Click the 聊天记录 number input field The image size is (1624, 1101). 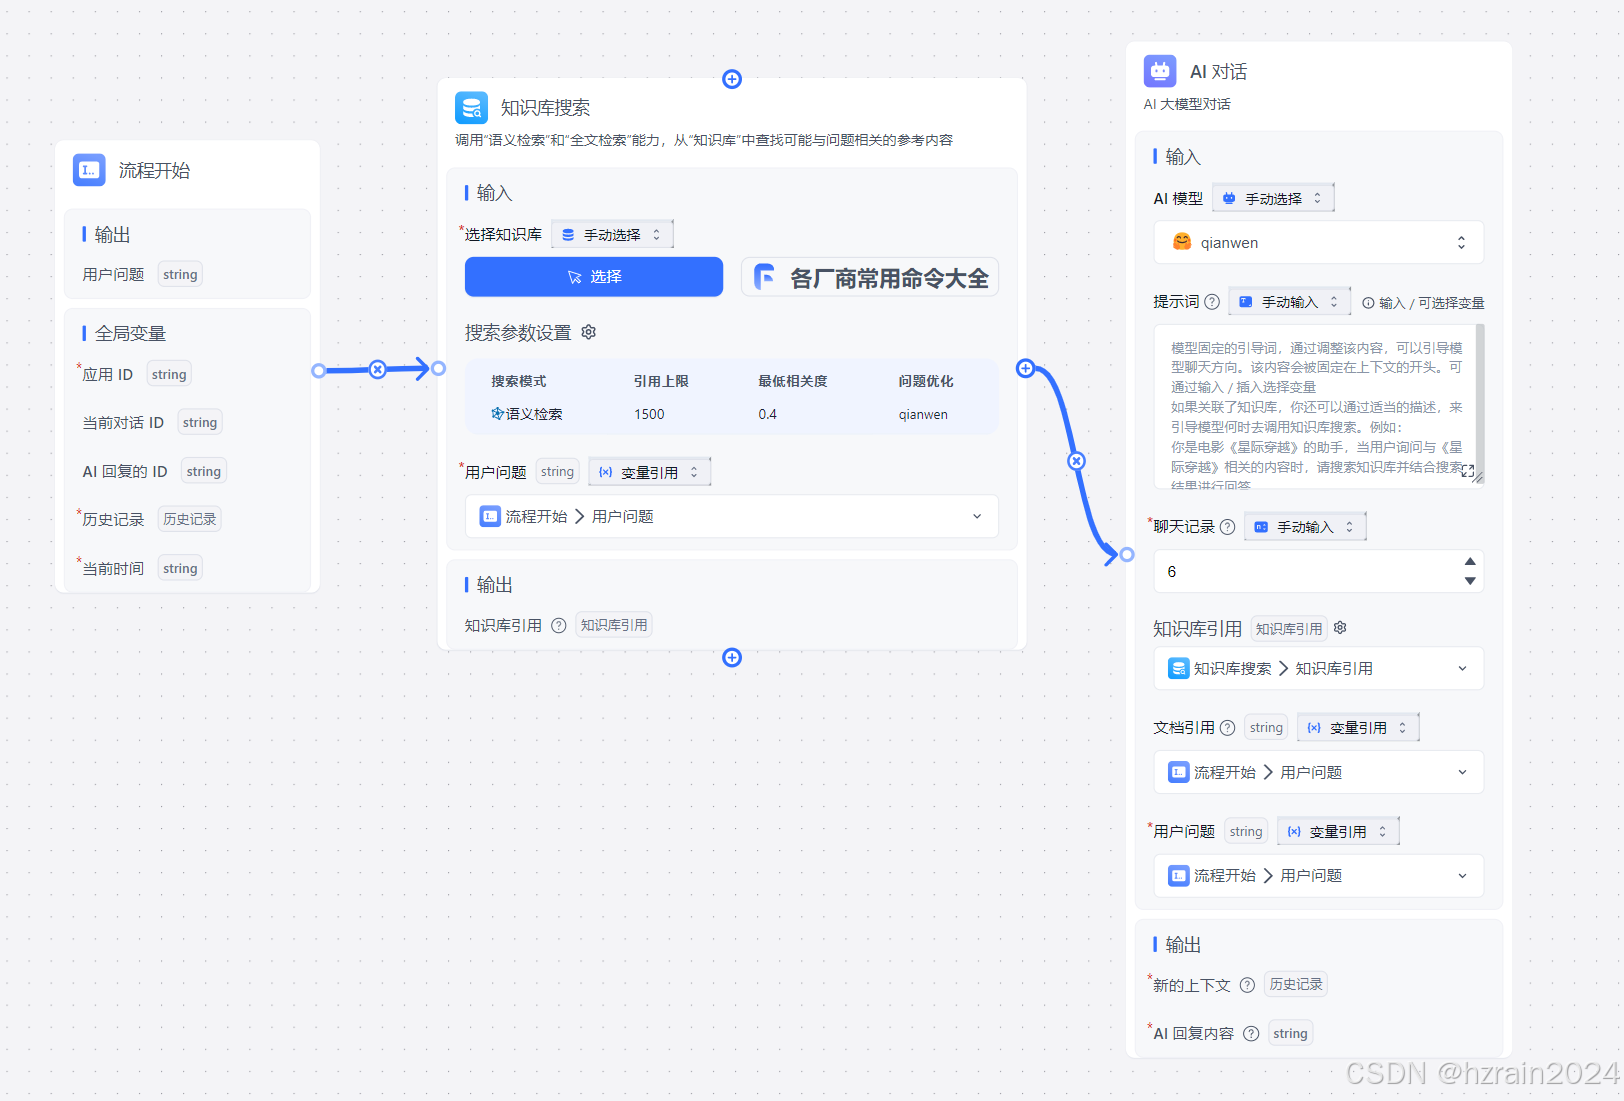pos(1319,571)
